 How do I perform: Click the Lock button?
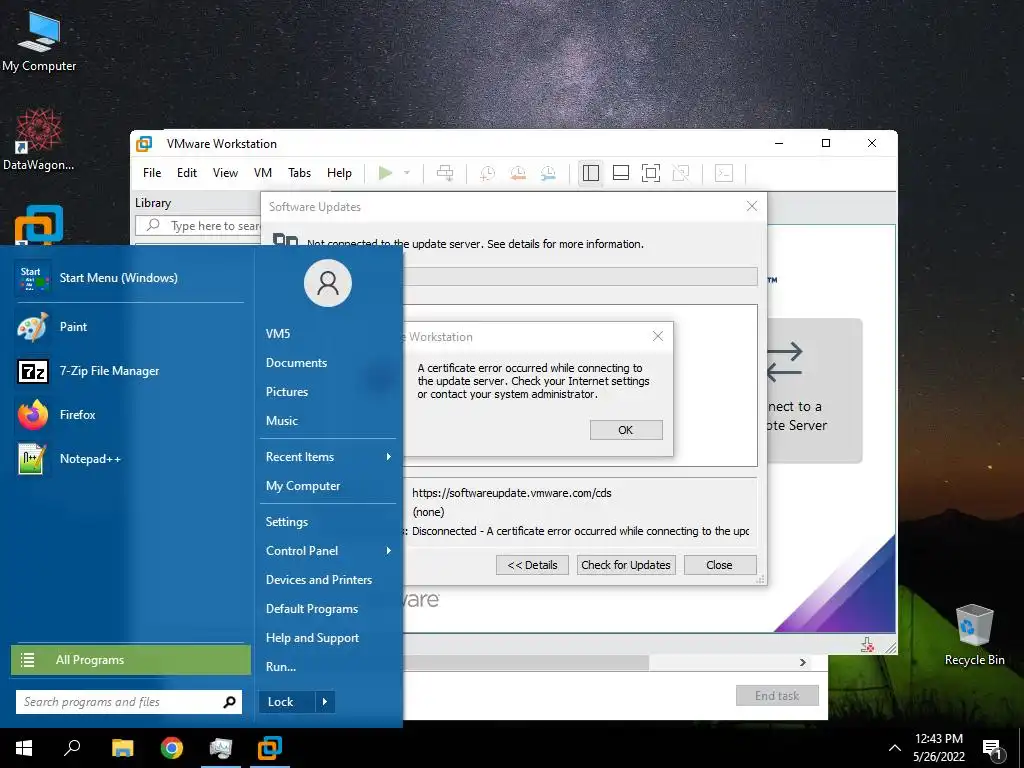[286, 702]
